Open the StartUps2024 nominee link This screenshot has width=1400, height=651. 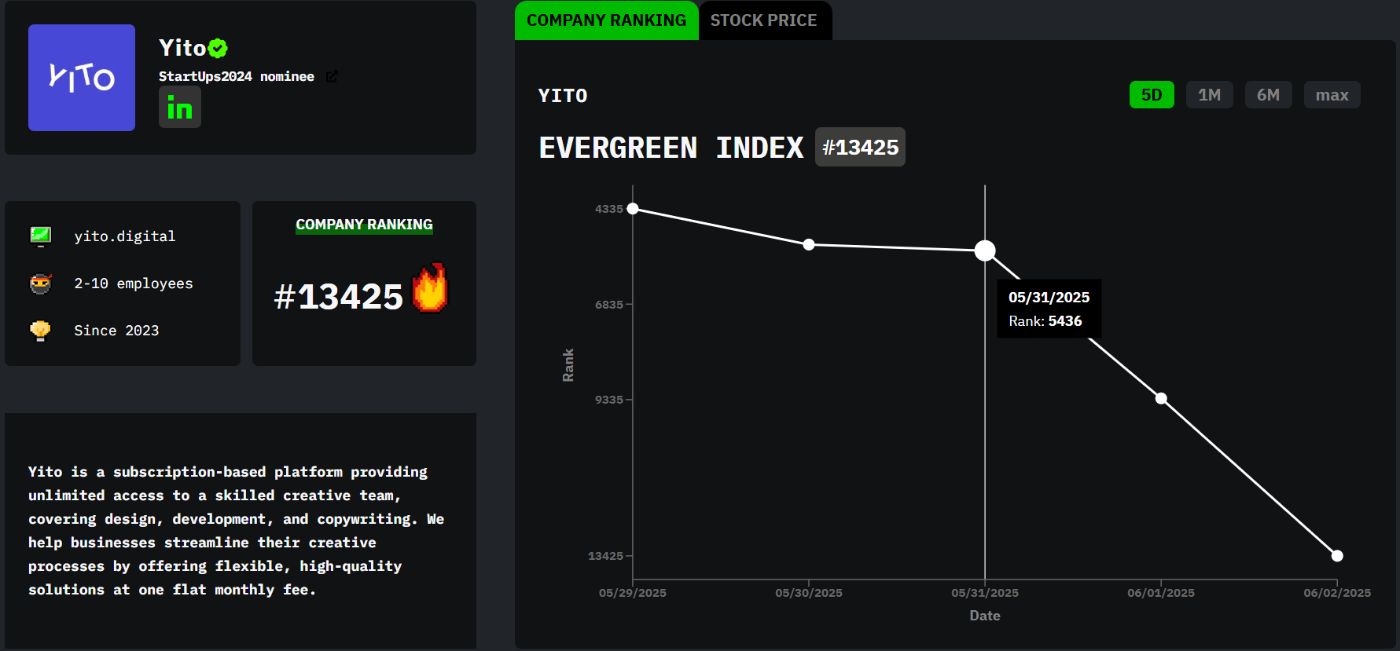click(237, 76)
